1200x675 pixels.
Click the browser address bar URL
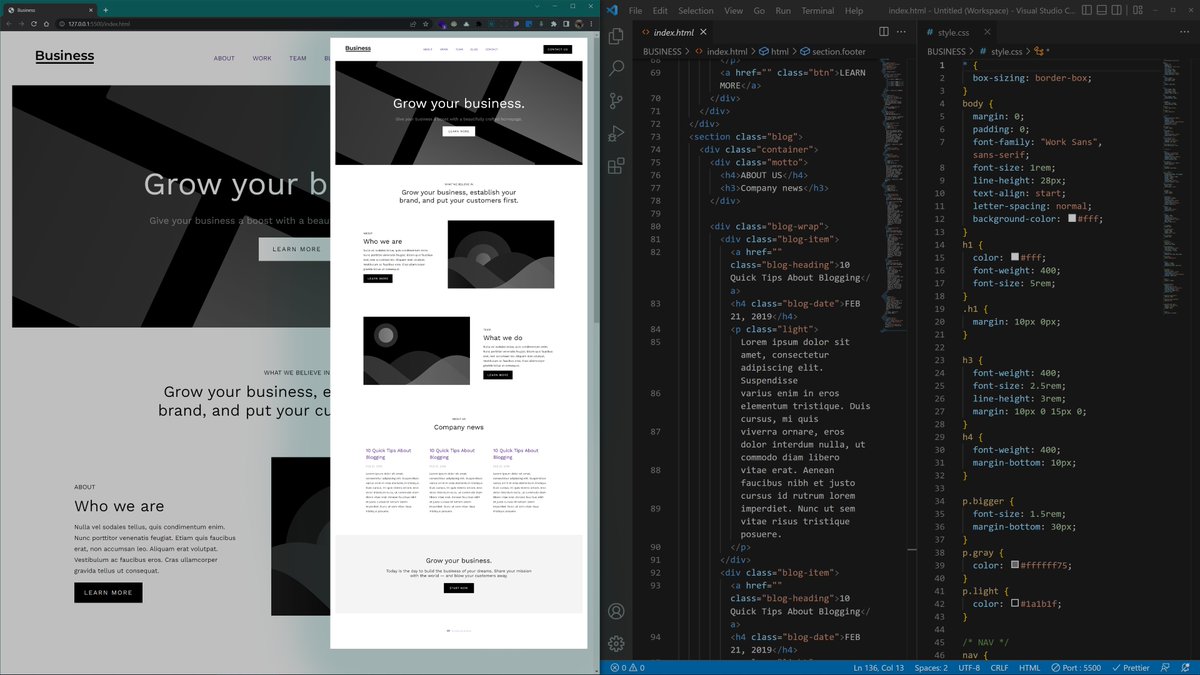(99, 24)
